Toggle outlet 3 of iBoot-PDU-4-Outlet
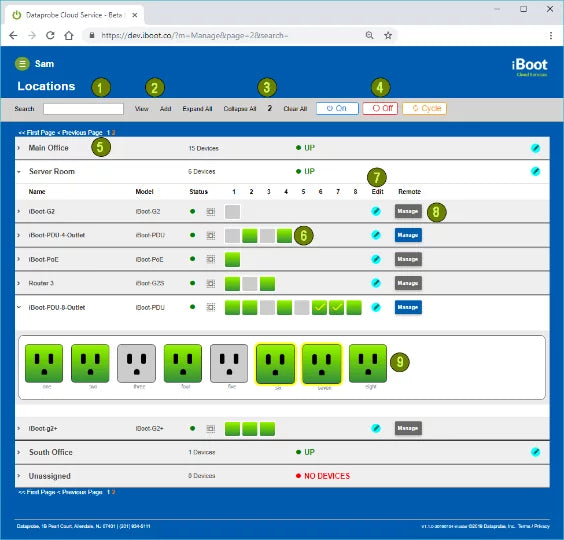564x540 pixels. coord(267,236)
